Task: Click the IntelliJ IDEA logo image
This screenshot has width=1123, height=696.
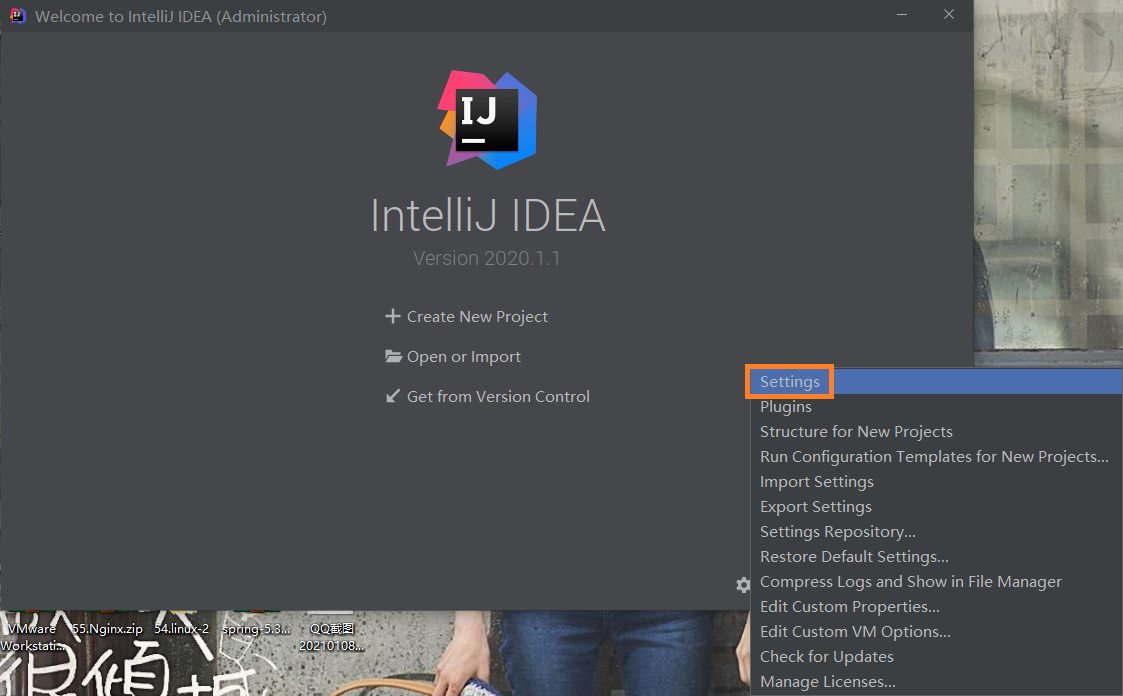Action: click(x=488, y=120)
